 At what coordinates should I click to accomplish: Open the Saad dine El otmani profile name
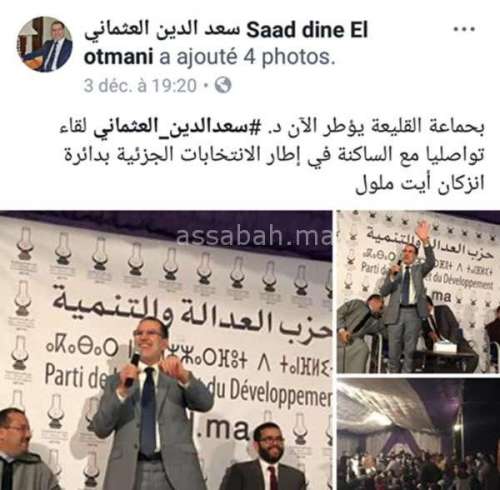226,43
